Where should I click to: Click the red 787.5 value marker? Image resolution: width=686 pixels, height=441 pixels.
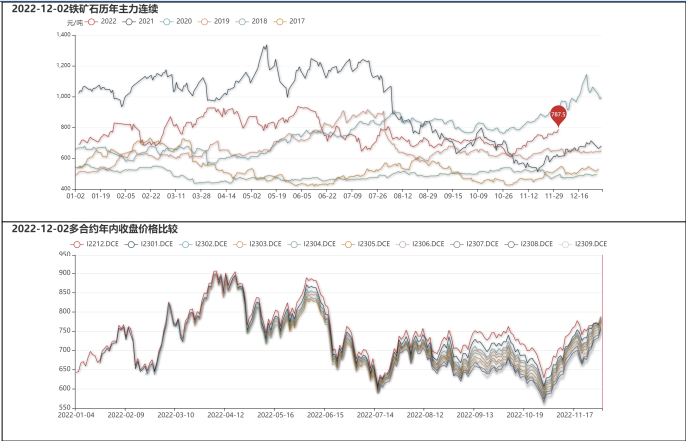pos(558,115)
